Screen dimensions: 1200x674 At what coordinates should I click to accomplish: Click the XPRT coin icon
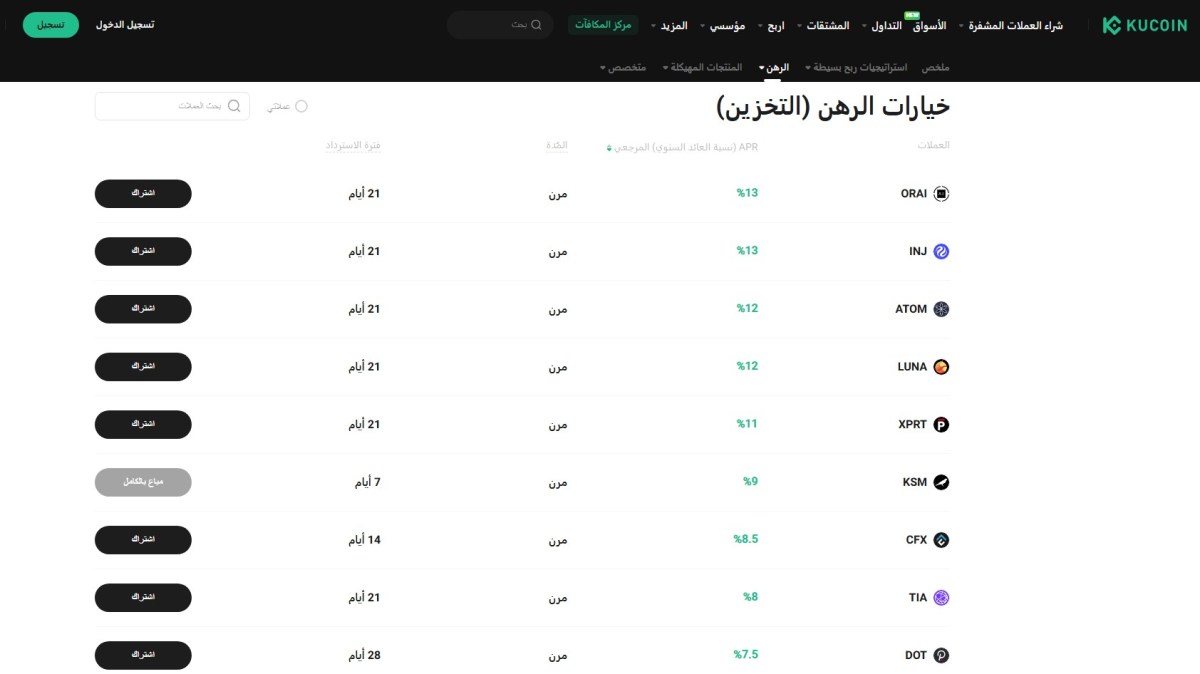click(x=941, y=425)
